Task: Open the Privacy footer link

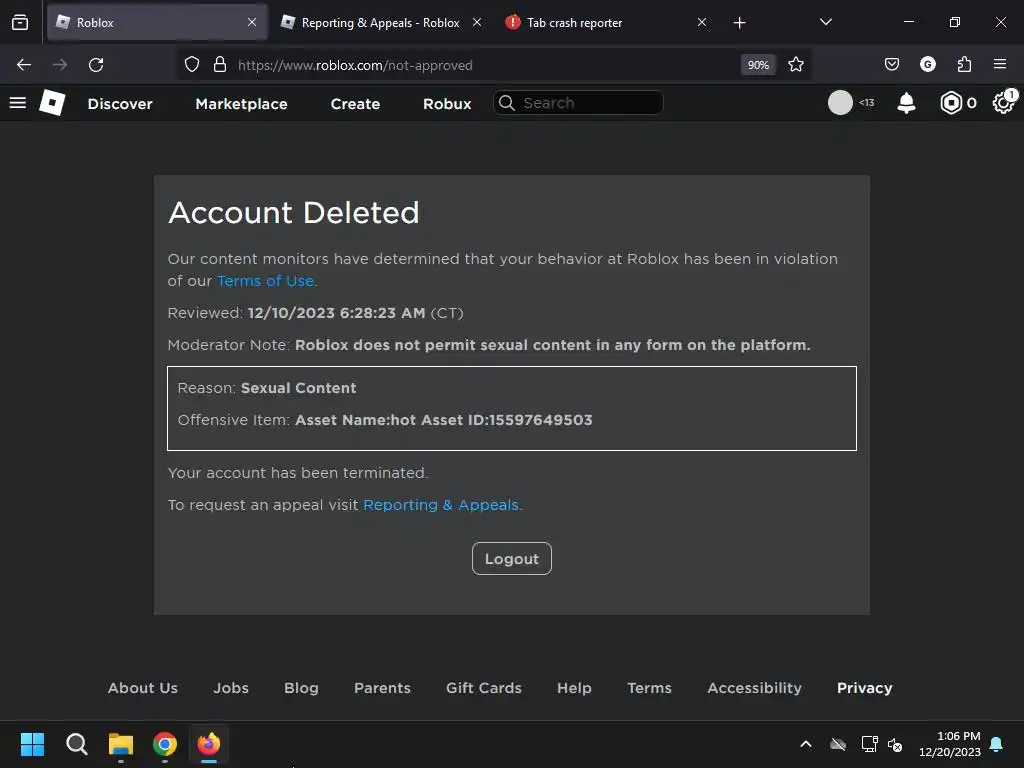Action: coord(864,688)
